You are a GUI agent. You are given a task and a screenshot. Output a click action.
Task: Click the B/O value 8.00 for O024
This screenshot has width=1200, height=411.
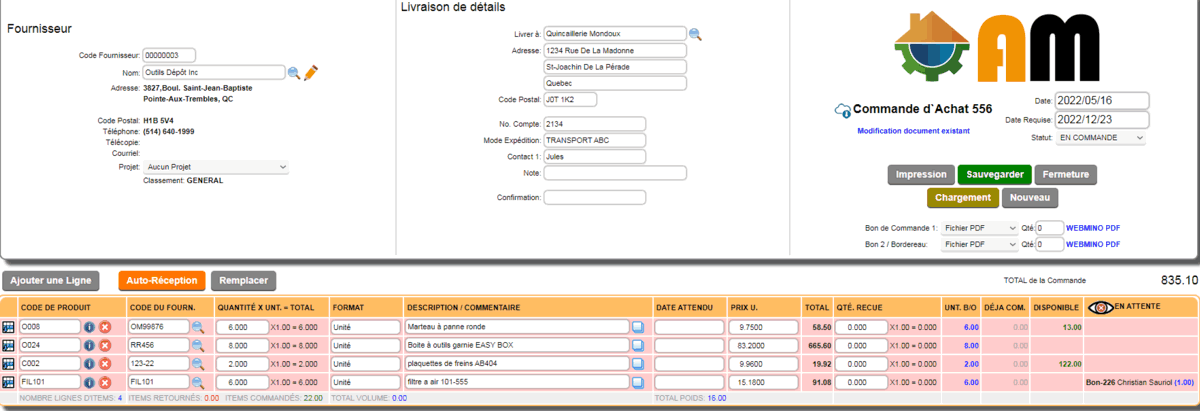[970, 345]
